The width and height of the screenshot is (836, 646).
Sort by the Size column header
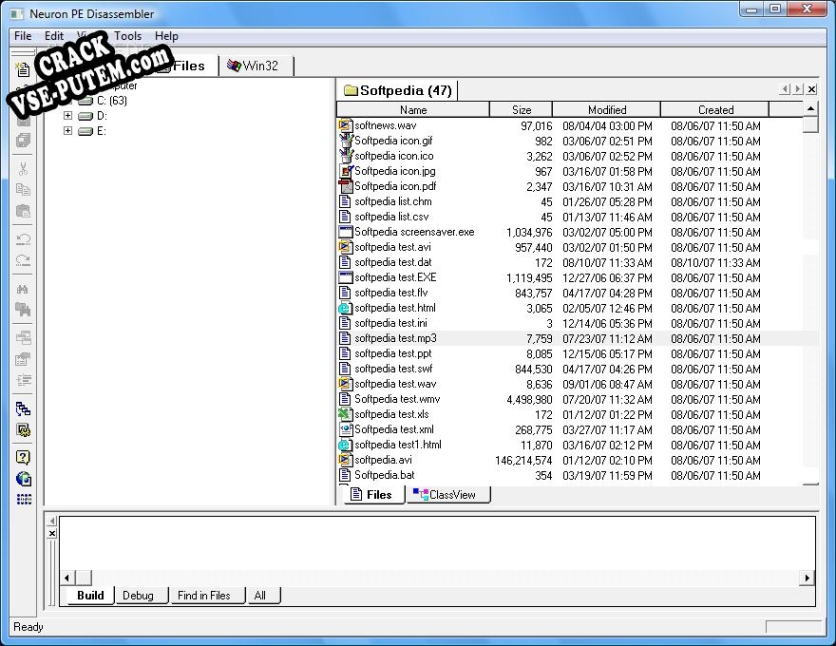pos(521,110)
